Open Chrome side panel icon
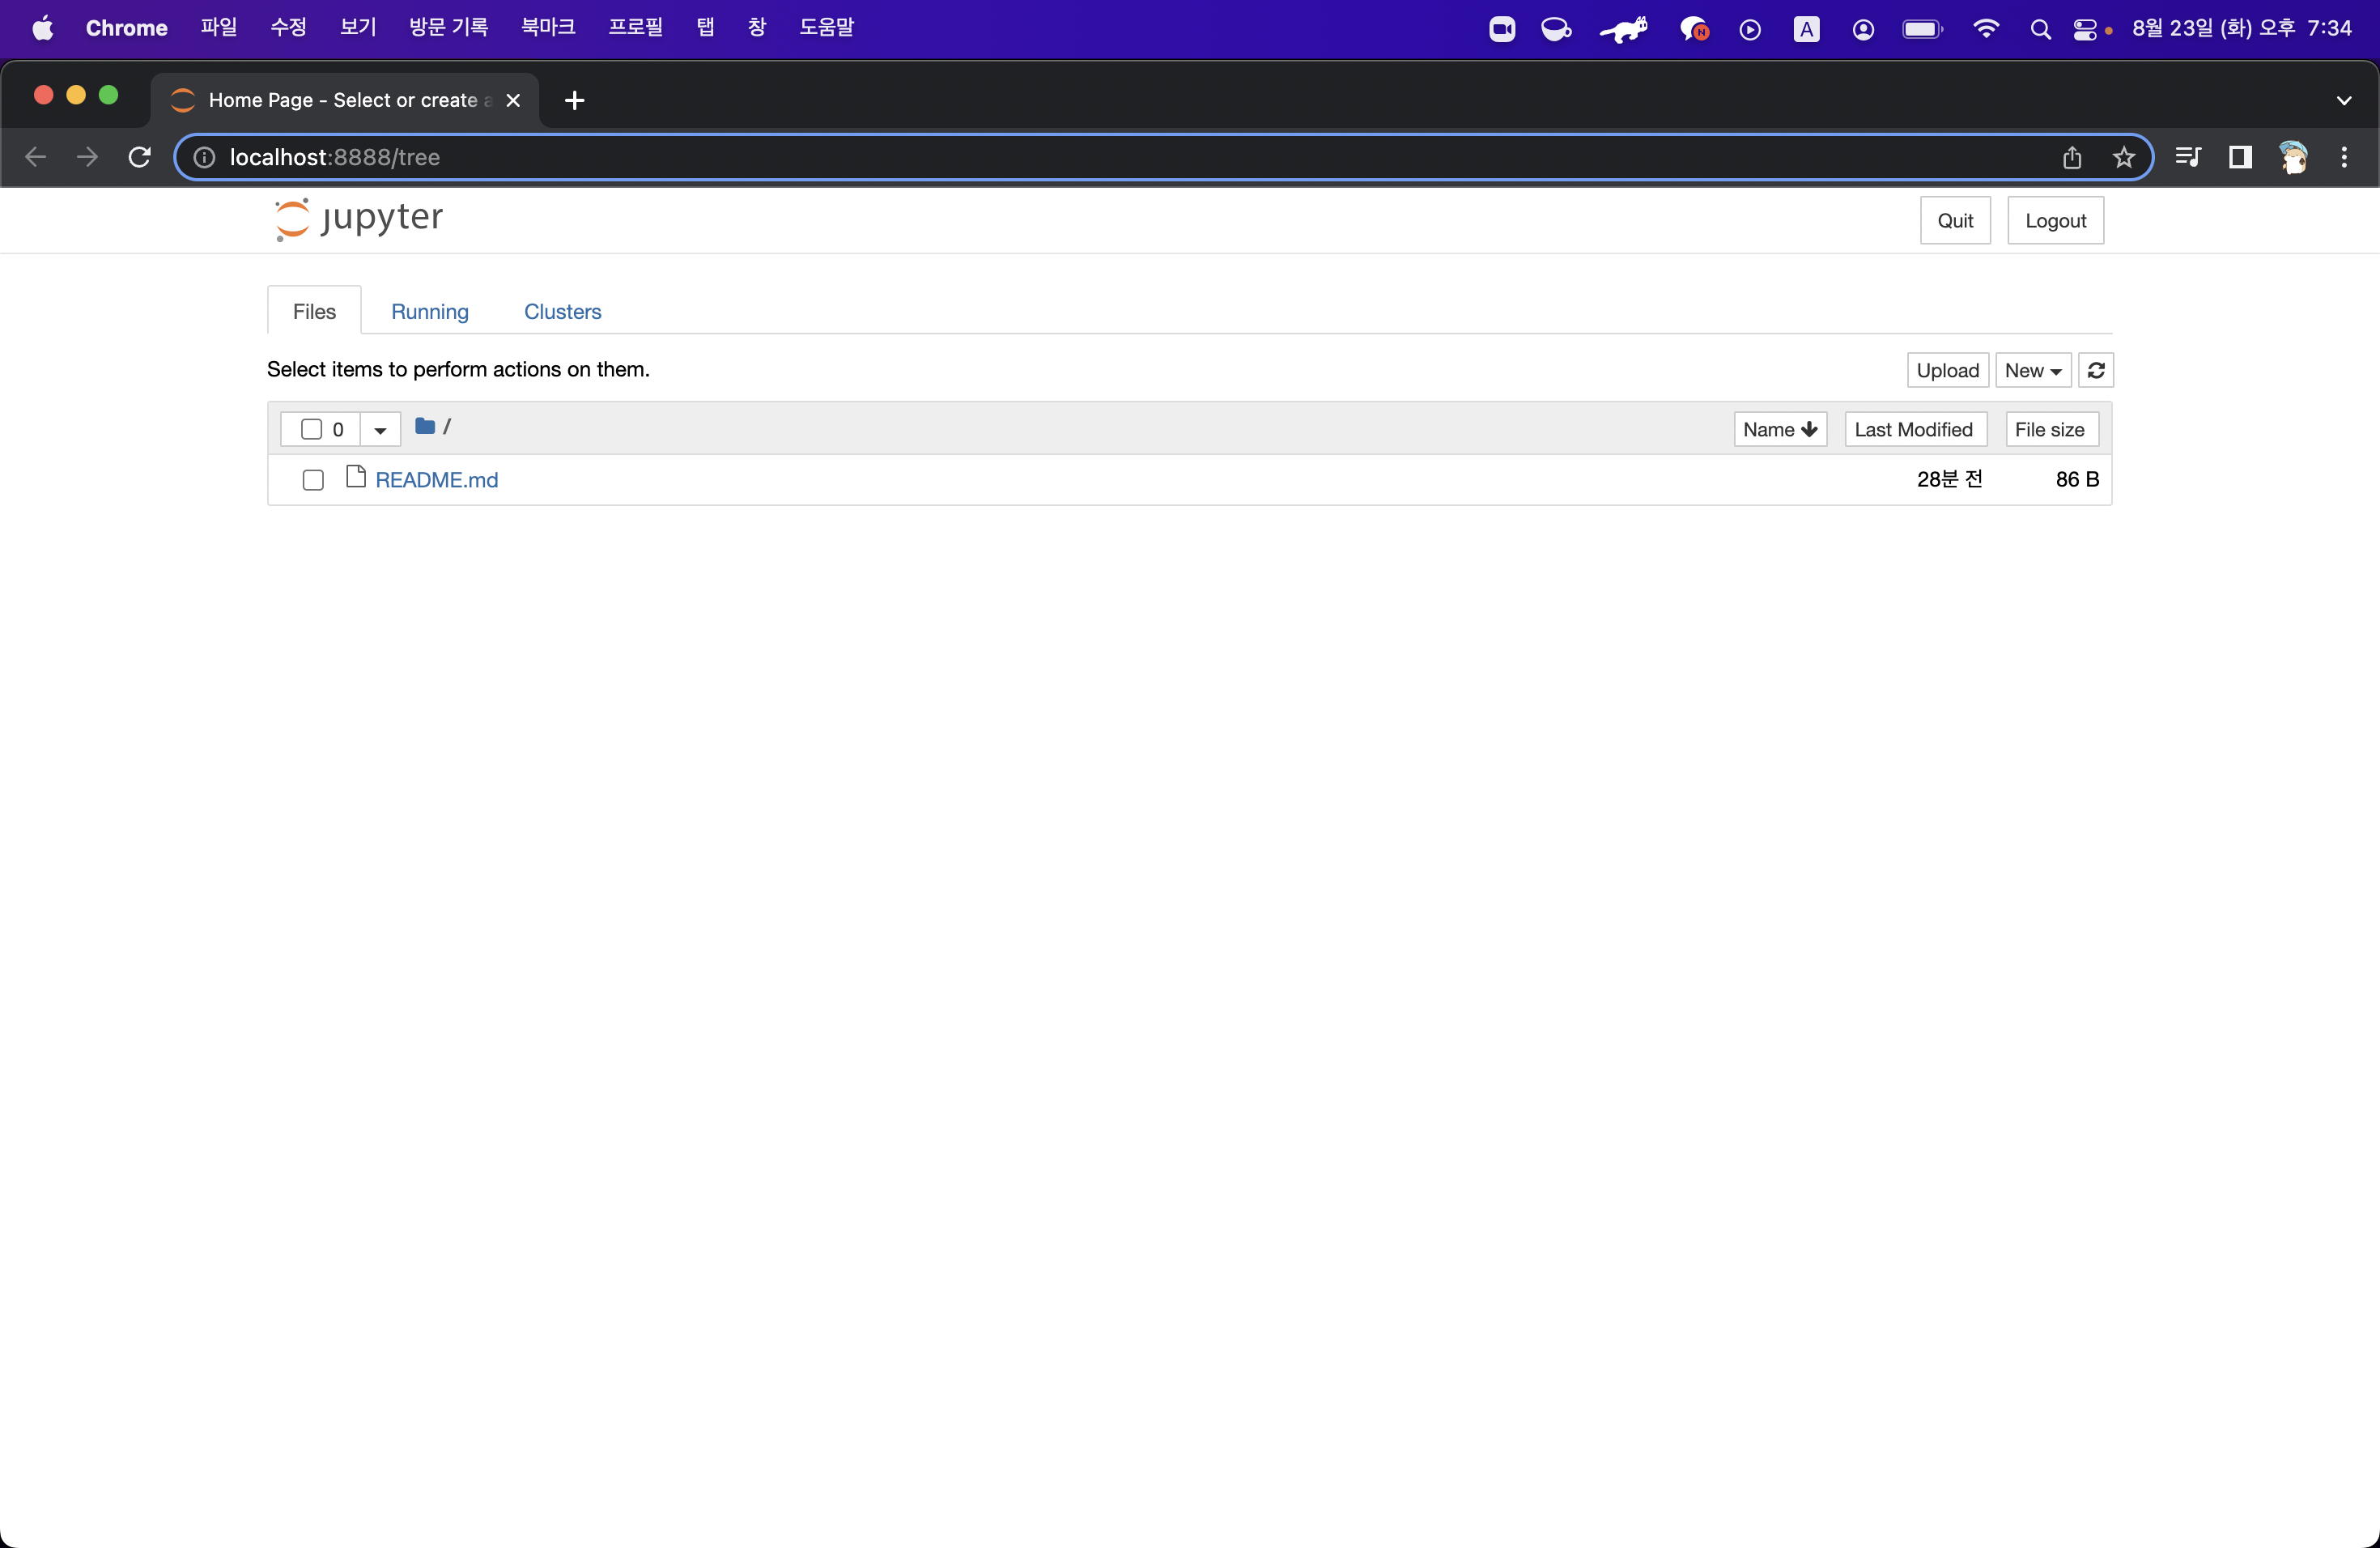The height and width of the screenshot is (1548, 2380). tap(2239, 157)
